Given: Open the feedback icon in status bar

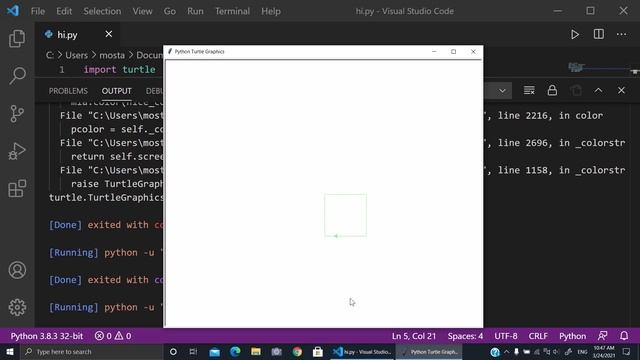Looking at the screenshot, I should tap(602, 336).
